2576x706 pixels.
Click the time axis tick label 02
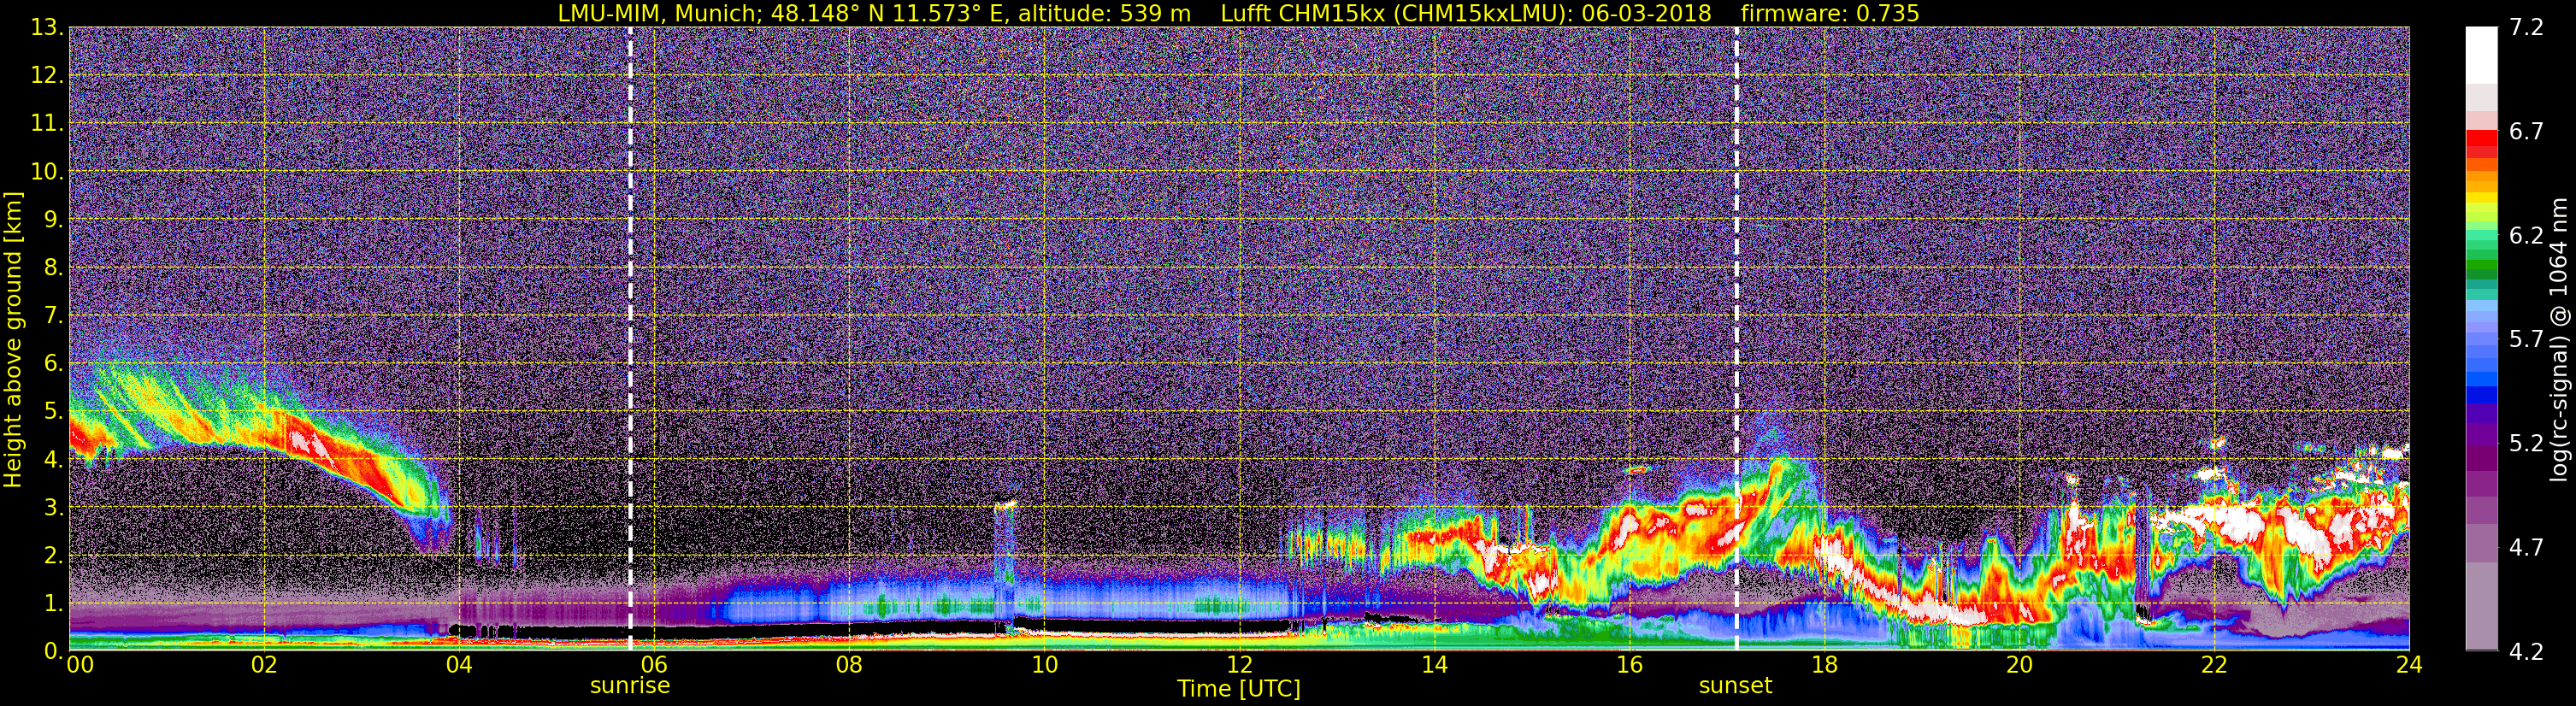pyautogui.click(x=264, y=665)
